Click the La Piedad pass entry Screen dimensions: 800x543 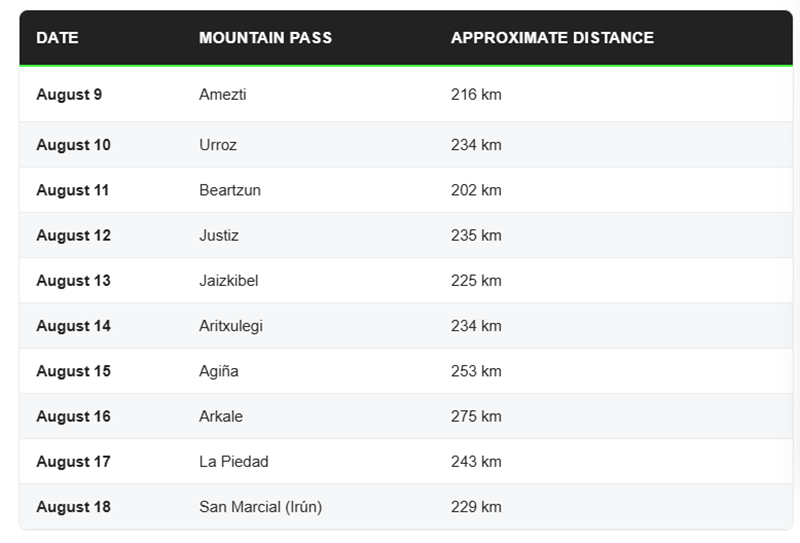pos(234,461)
